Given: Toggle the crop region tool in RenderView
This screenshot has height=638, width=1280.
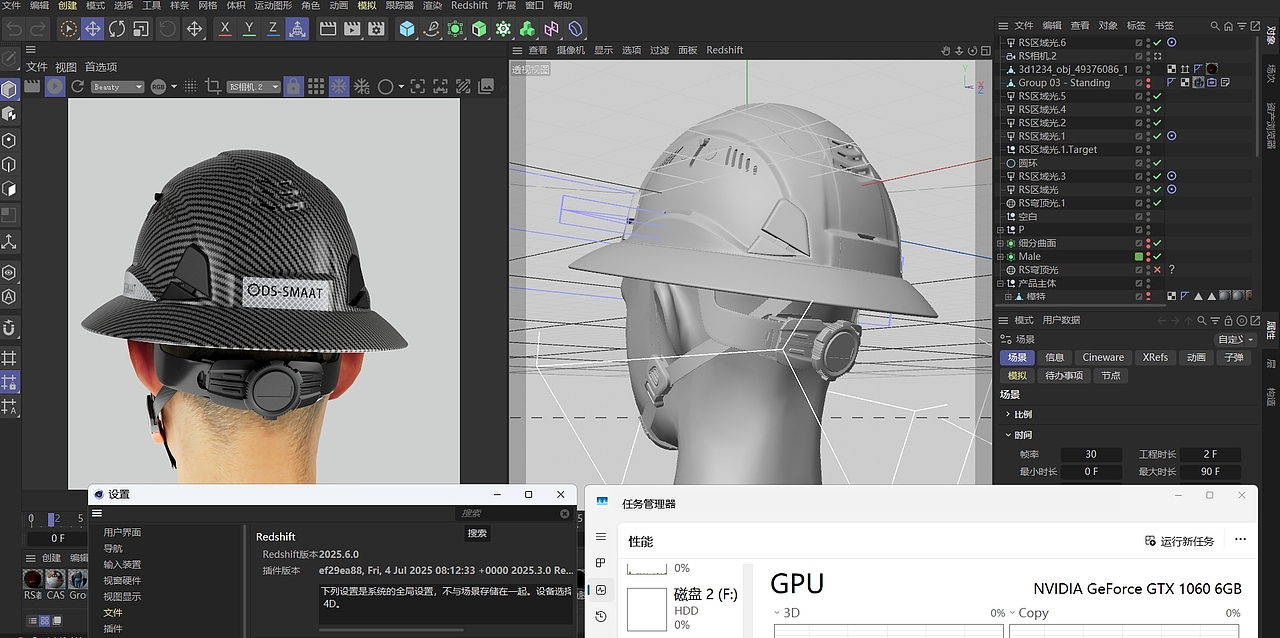Looking at the screenshot, I should click(x=213, y=87).
